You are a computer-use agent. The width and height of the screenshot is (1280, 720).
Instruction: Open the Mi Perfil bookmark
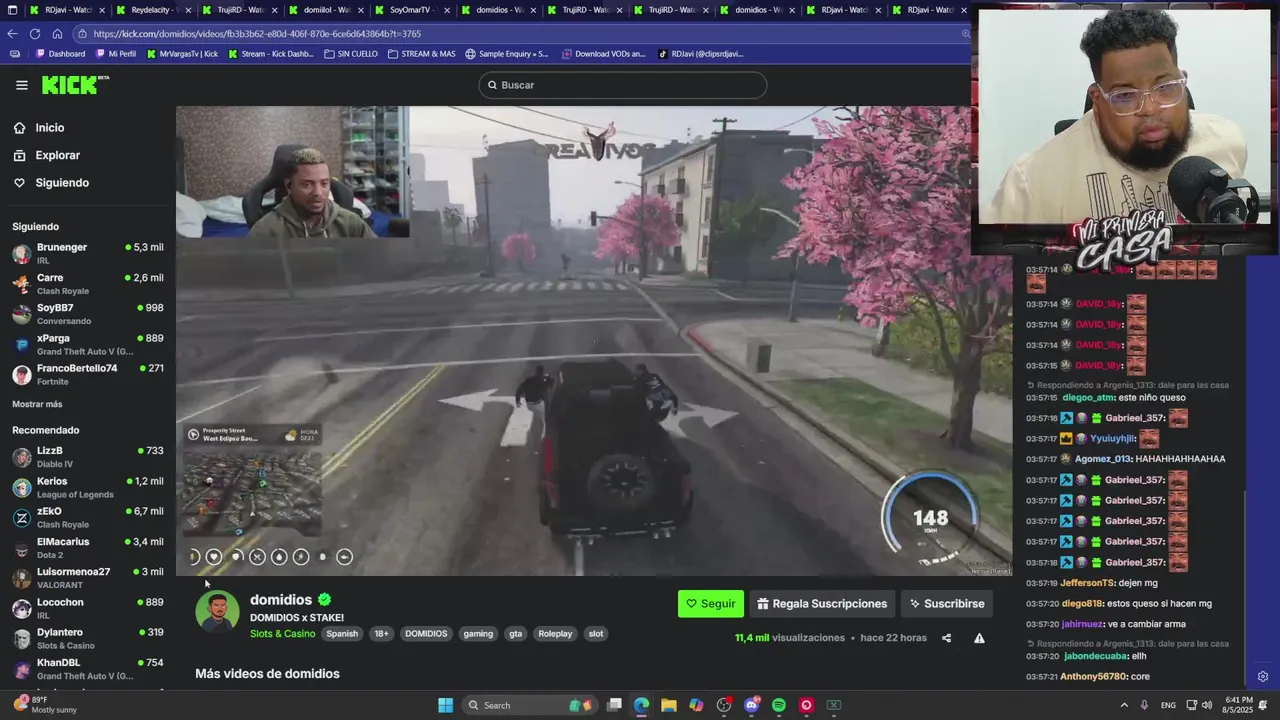pos(115,54)
